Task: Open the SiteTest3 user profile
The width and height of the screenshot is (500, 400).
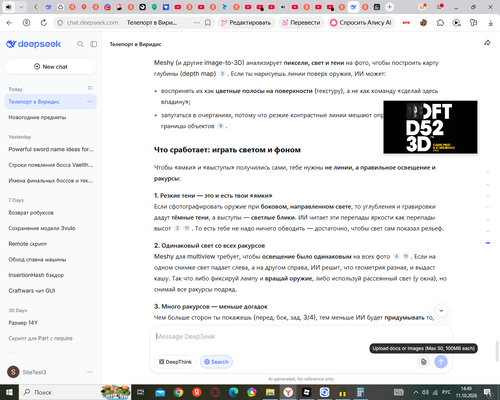Action: pos(27,372)
